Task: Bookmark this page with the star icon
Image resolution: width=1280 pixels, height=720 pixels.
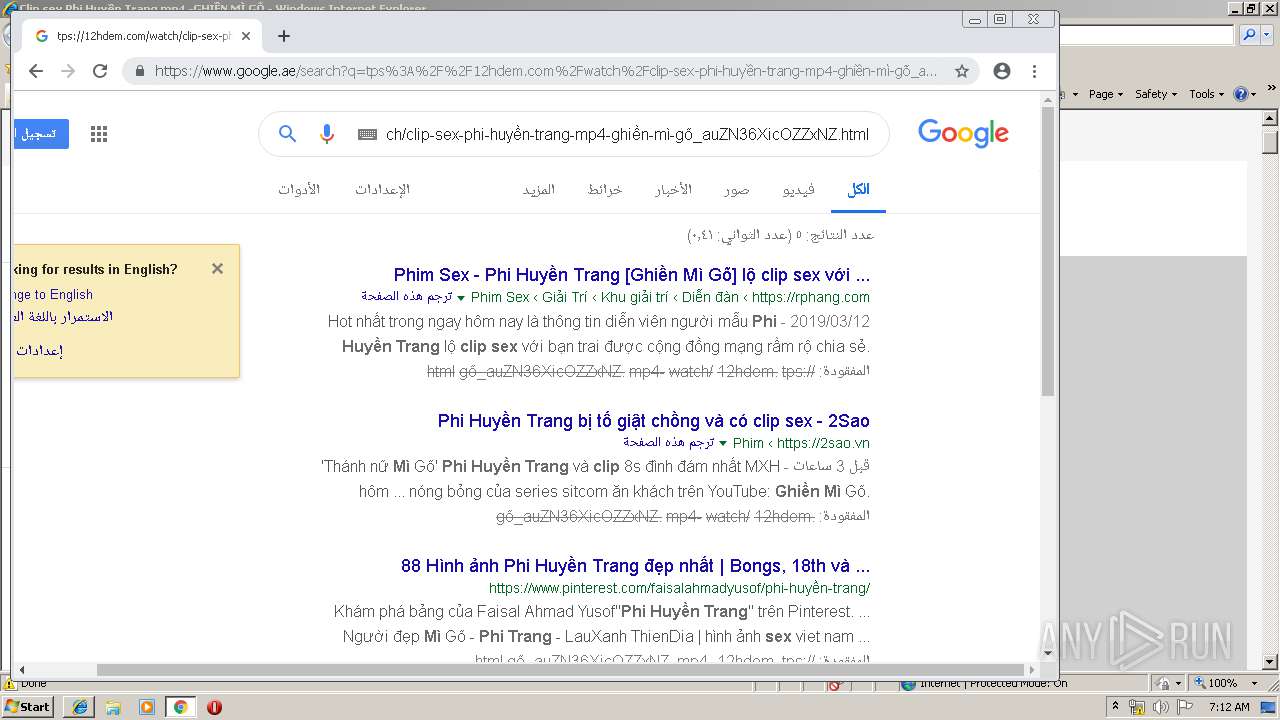Action: click(x=962, y=71)
